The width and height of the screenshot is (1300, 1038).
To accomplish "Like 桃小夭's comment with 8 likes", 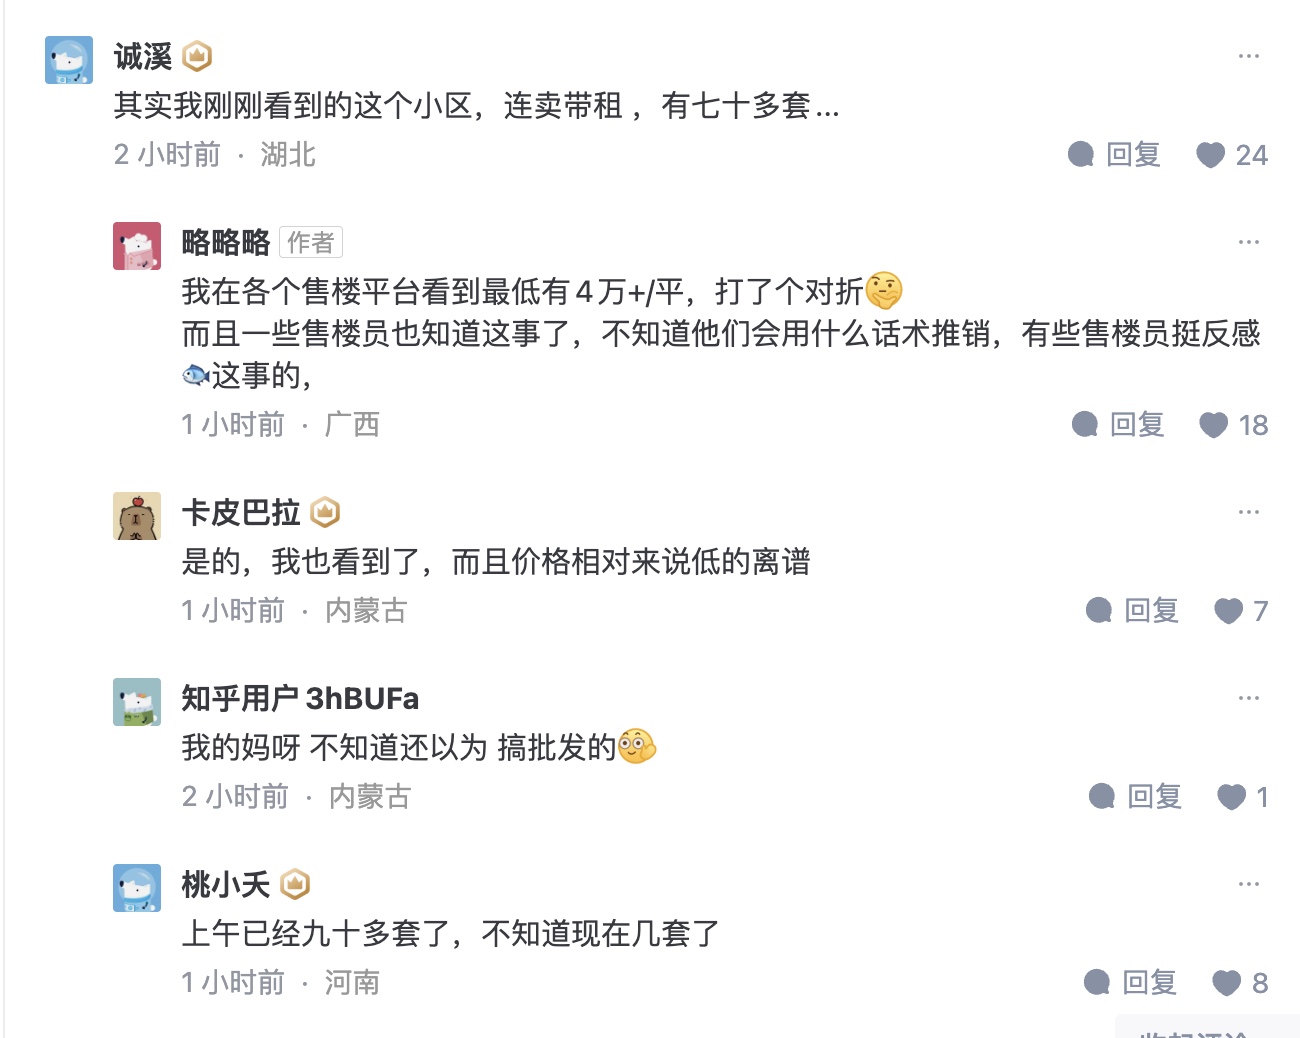I will [1226, 983].
